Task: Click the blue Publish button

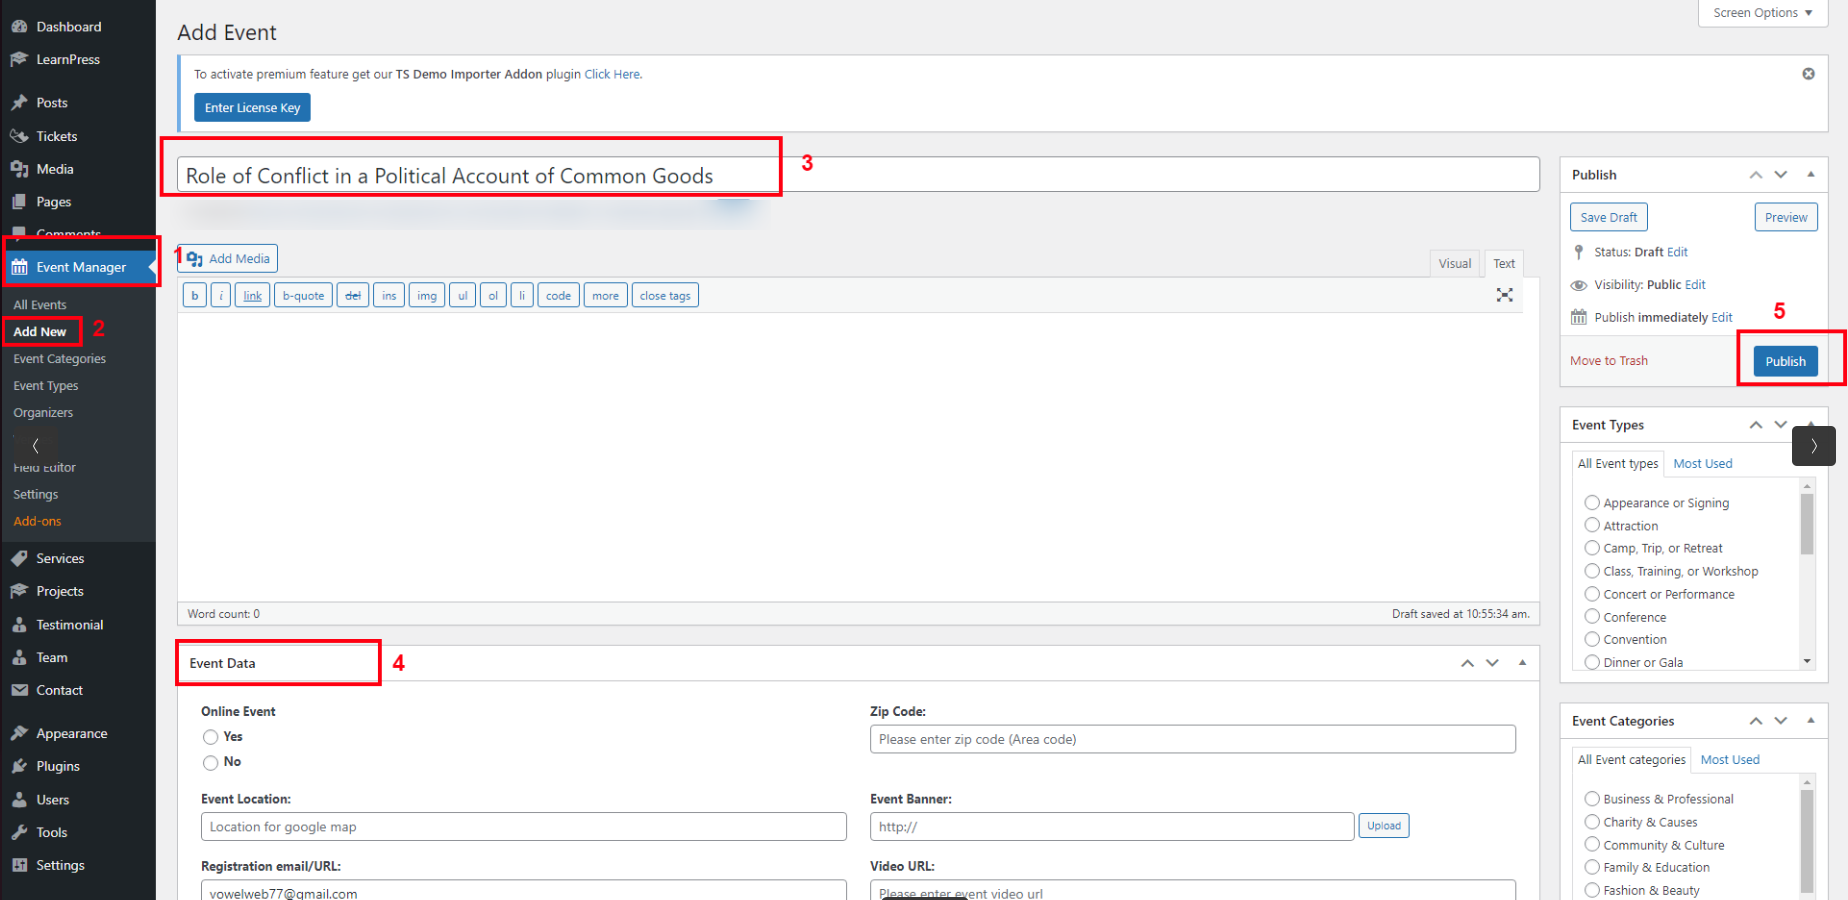Action: point(1785,361)
